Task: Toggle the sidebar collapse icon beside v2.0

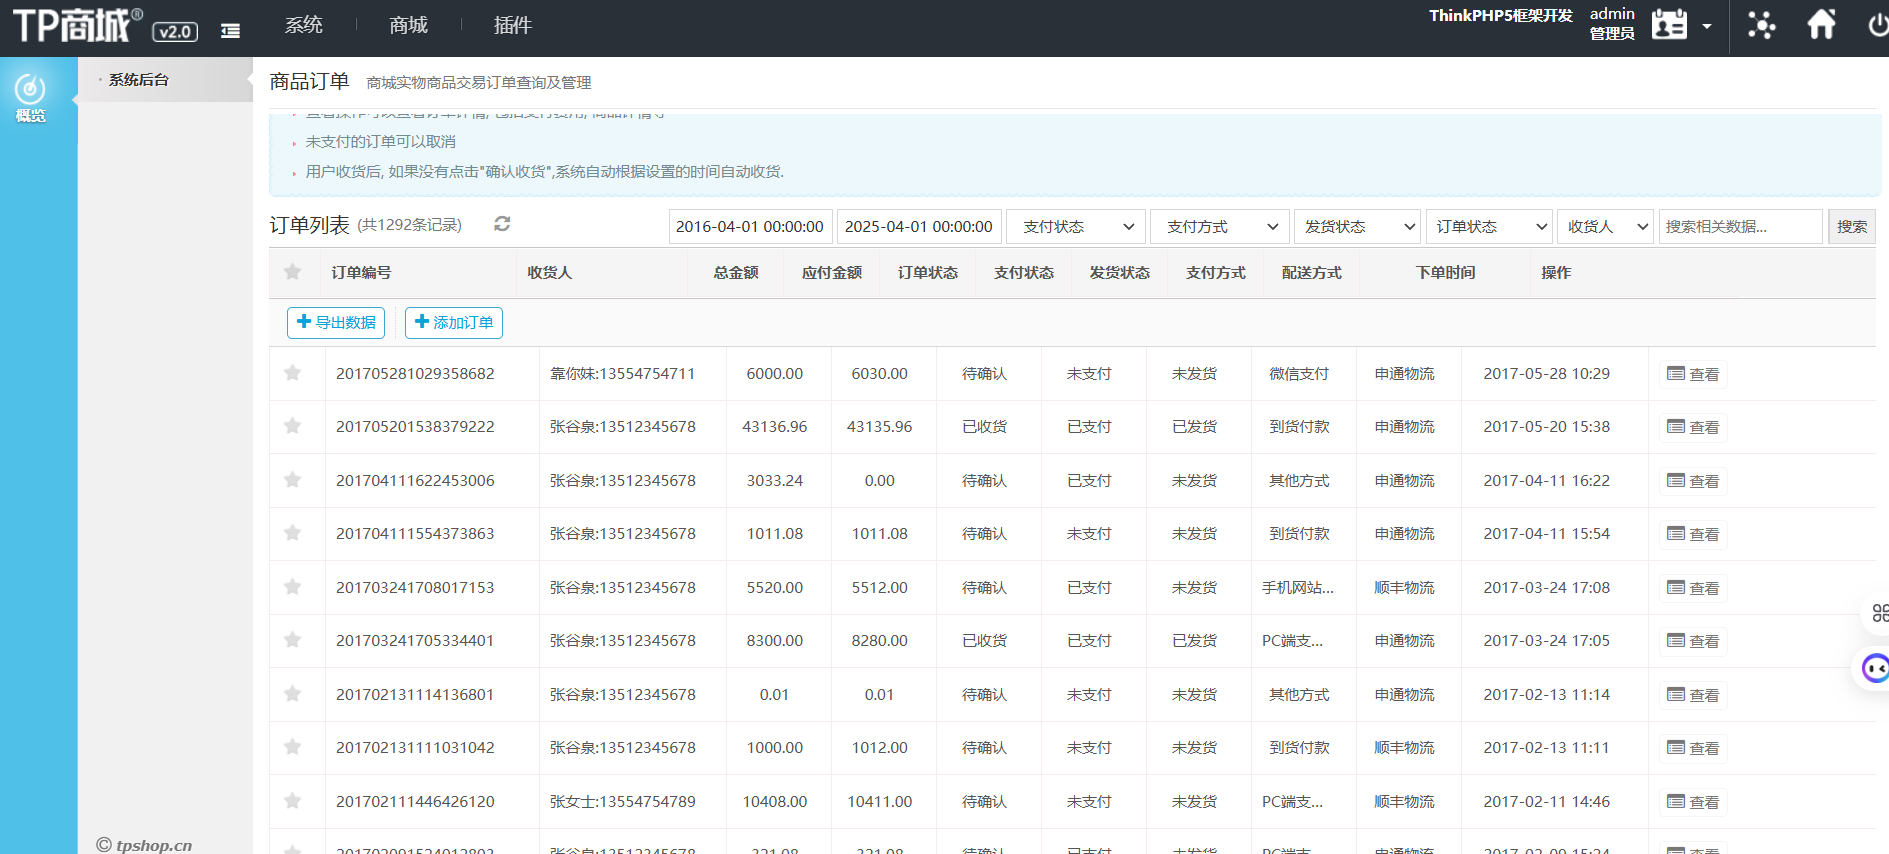Action: point(230,31)
